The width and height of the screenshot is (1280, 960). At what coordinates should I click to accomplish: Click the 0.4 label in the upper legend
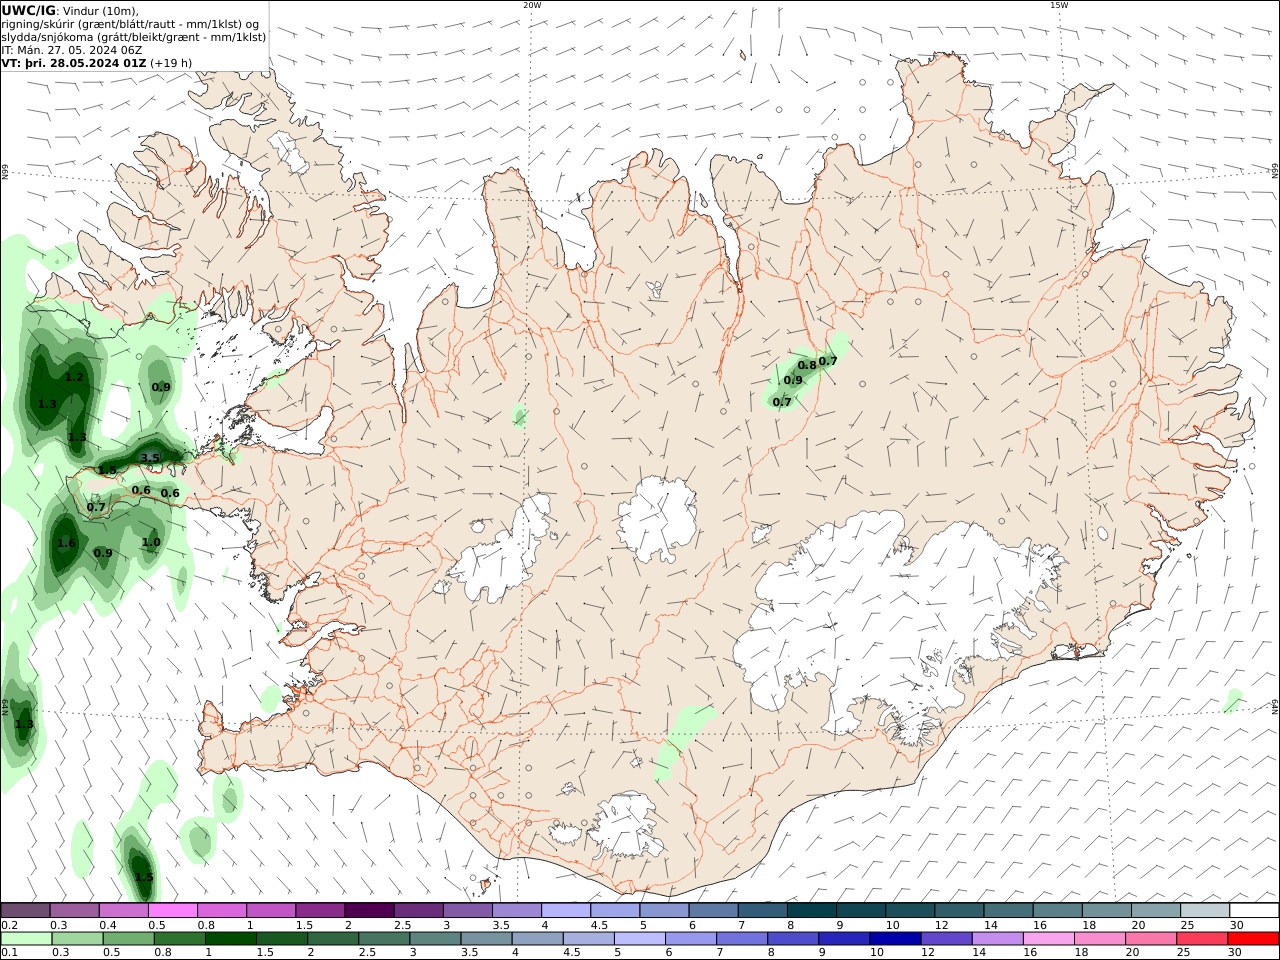[108, 925]
